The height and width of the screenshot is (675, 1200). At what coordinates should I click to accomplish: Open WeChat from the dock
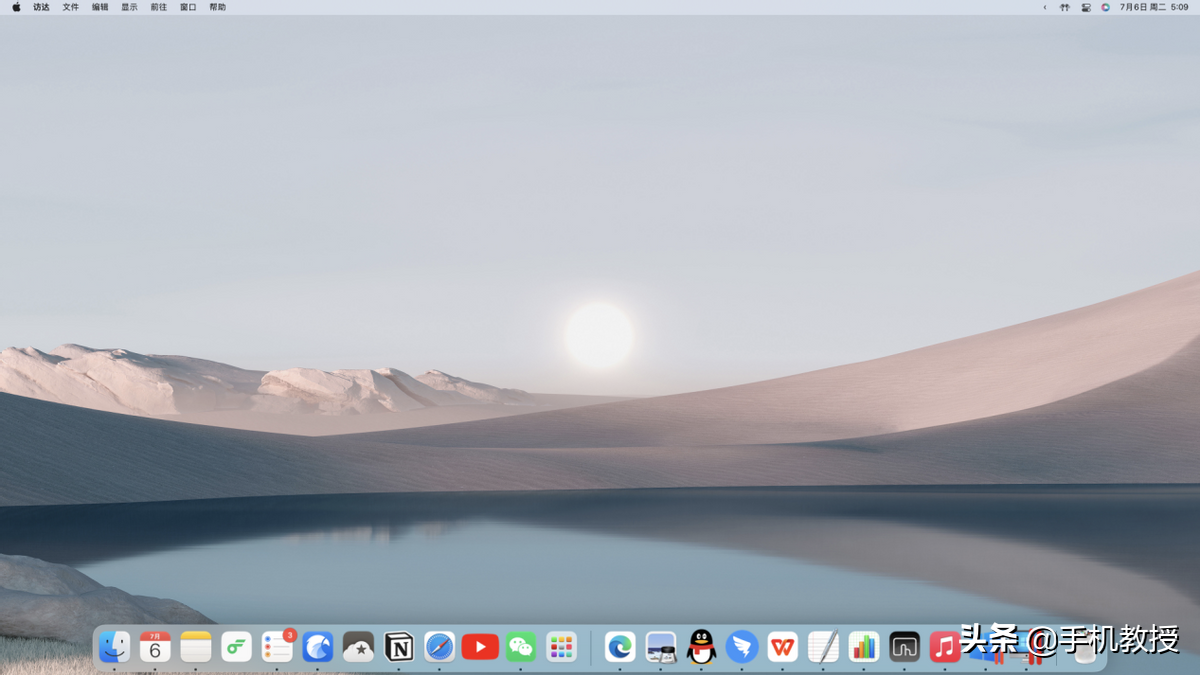(520, 647)
